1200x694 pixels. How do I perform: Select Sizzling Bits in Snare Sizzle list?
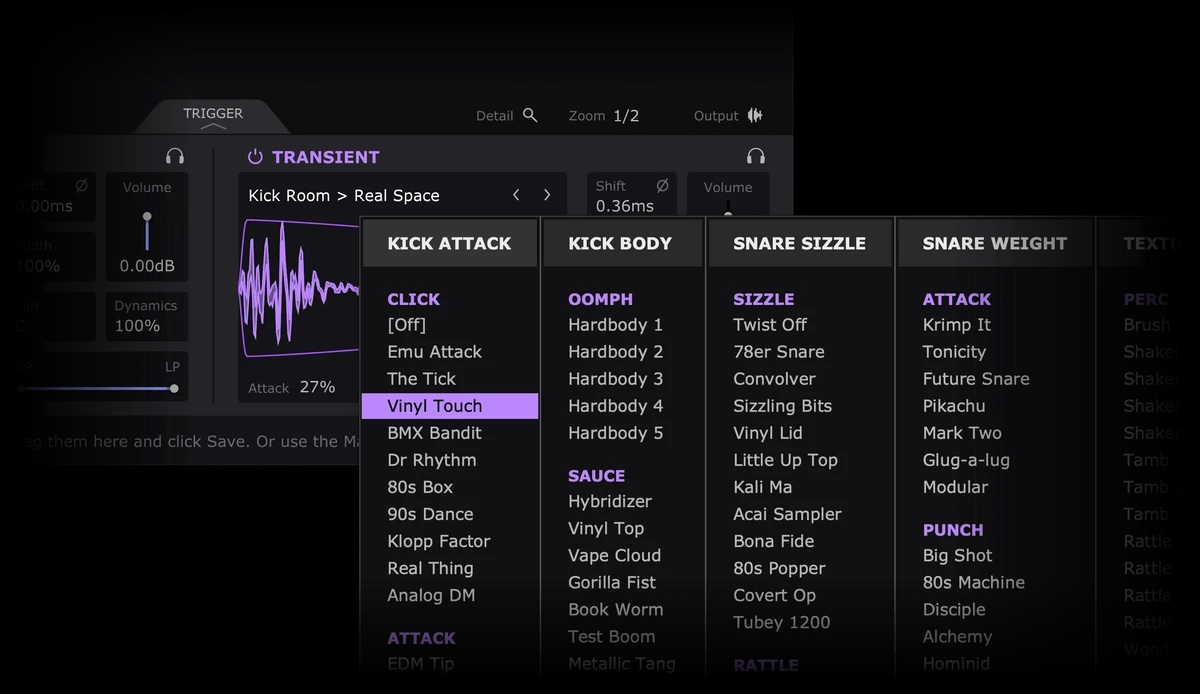point(782,406)
